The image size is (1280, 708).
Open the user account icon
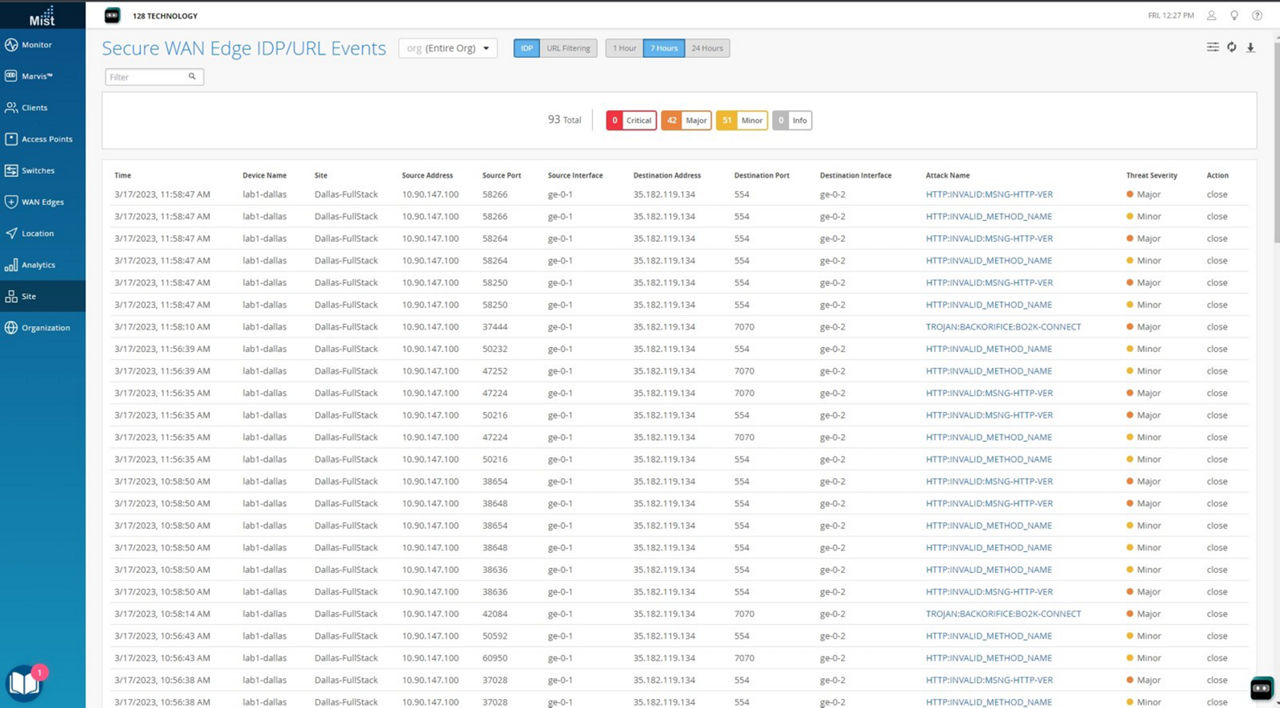1210,15
